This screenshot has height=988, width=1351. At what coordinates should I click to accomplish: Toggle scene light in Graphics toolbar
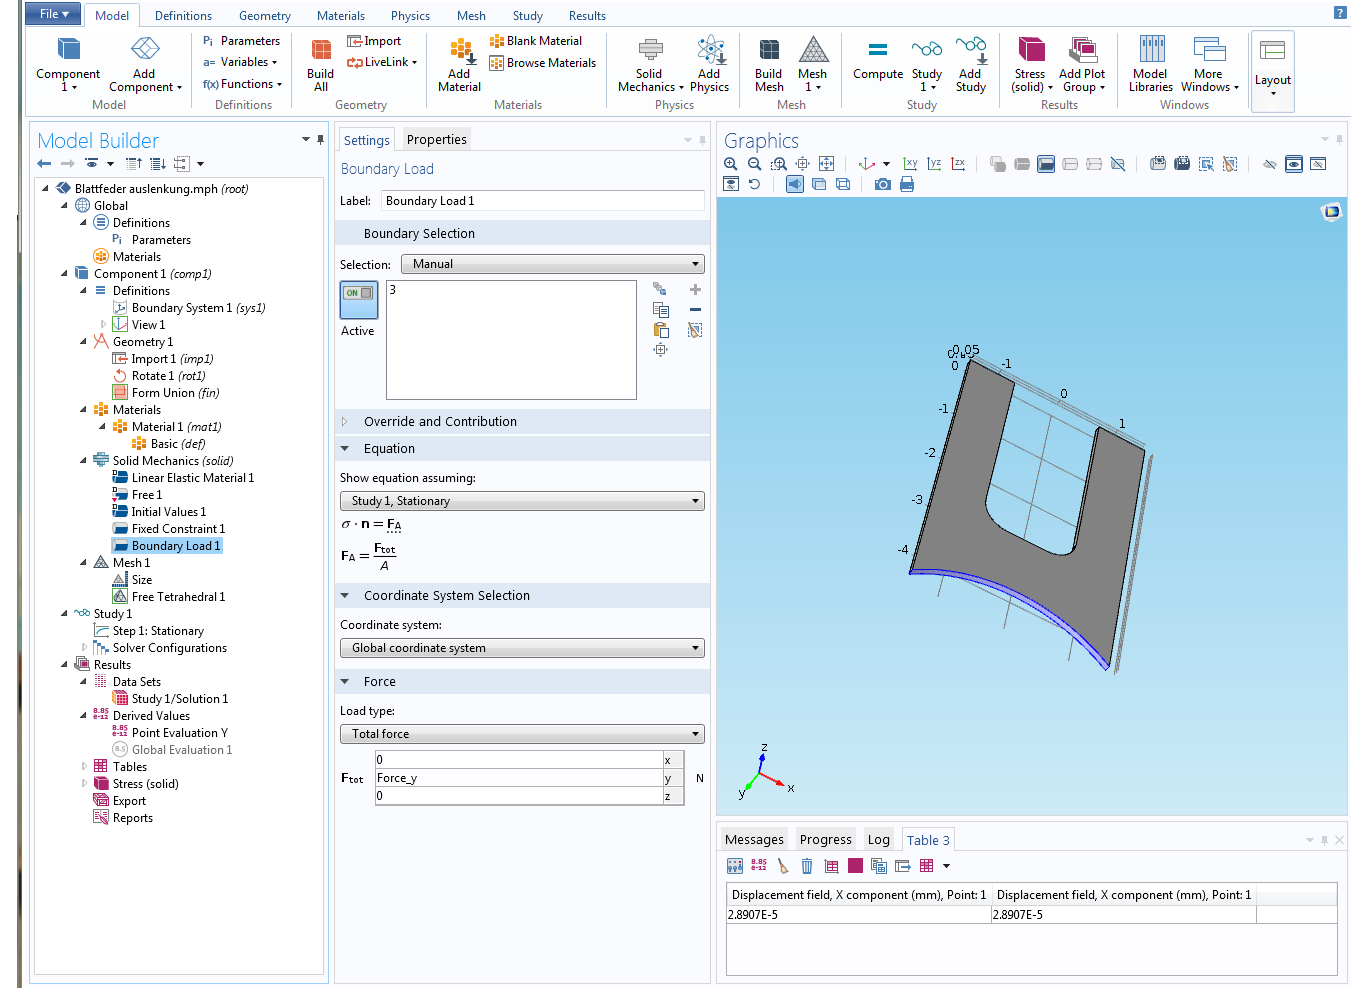pos(794,184)
